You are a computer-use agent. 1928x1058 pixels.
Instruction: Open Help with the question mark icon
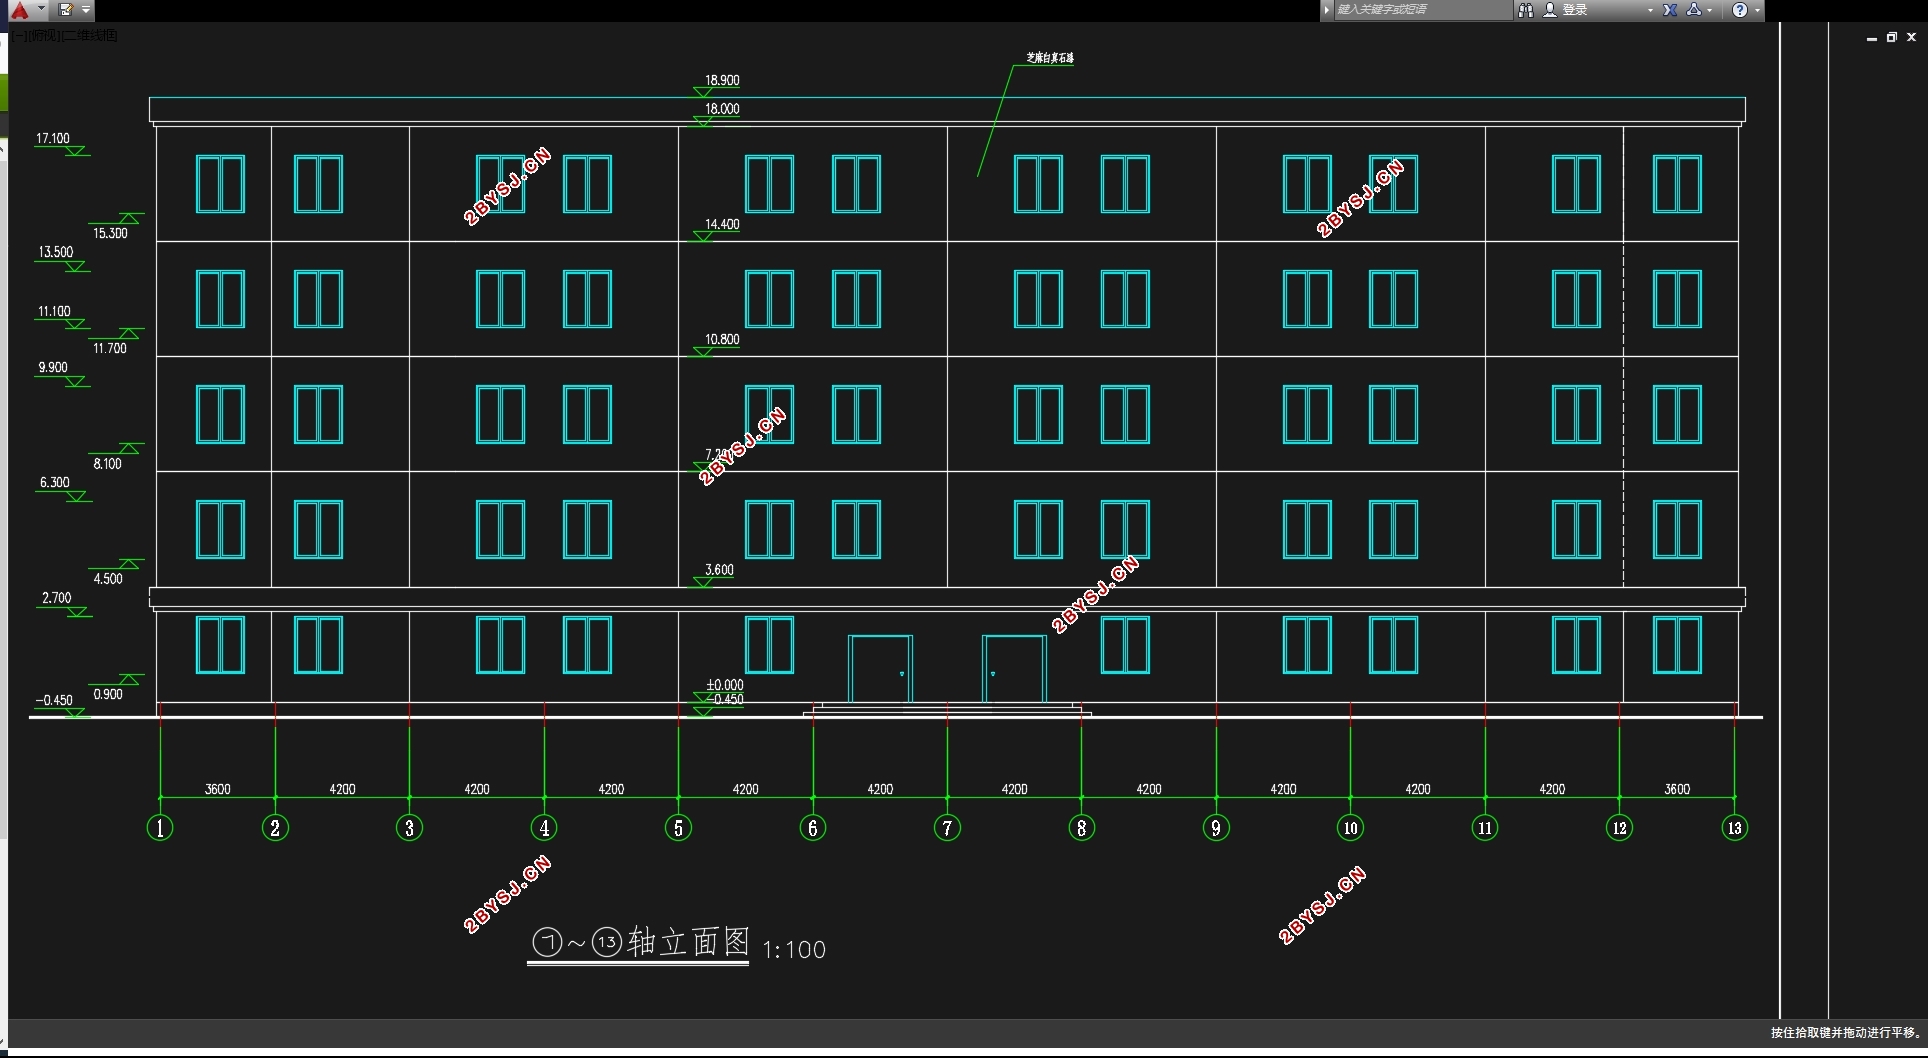click(x=1740, y=10)
